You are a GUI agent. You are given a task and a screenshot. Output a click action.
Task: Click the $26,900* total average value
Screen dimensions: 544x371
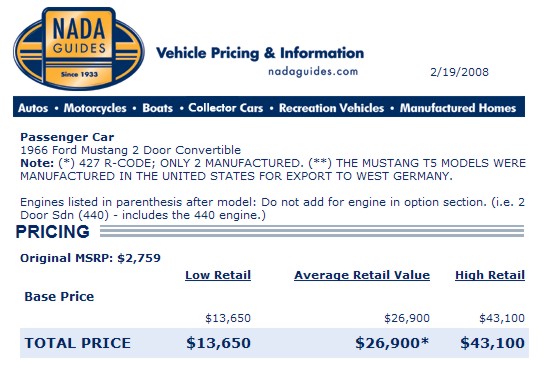[392, 343]
